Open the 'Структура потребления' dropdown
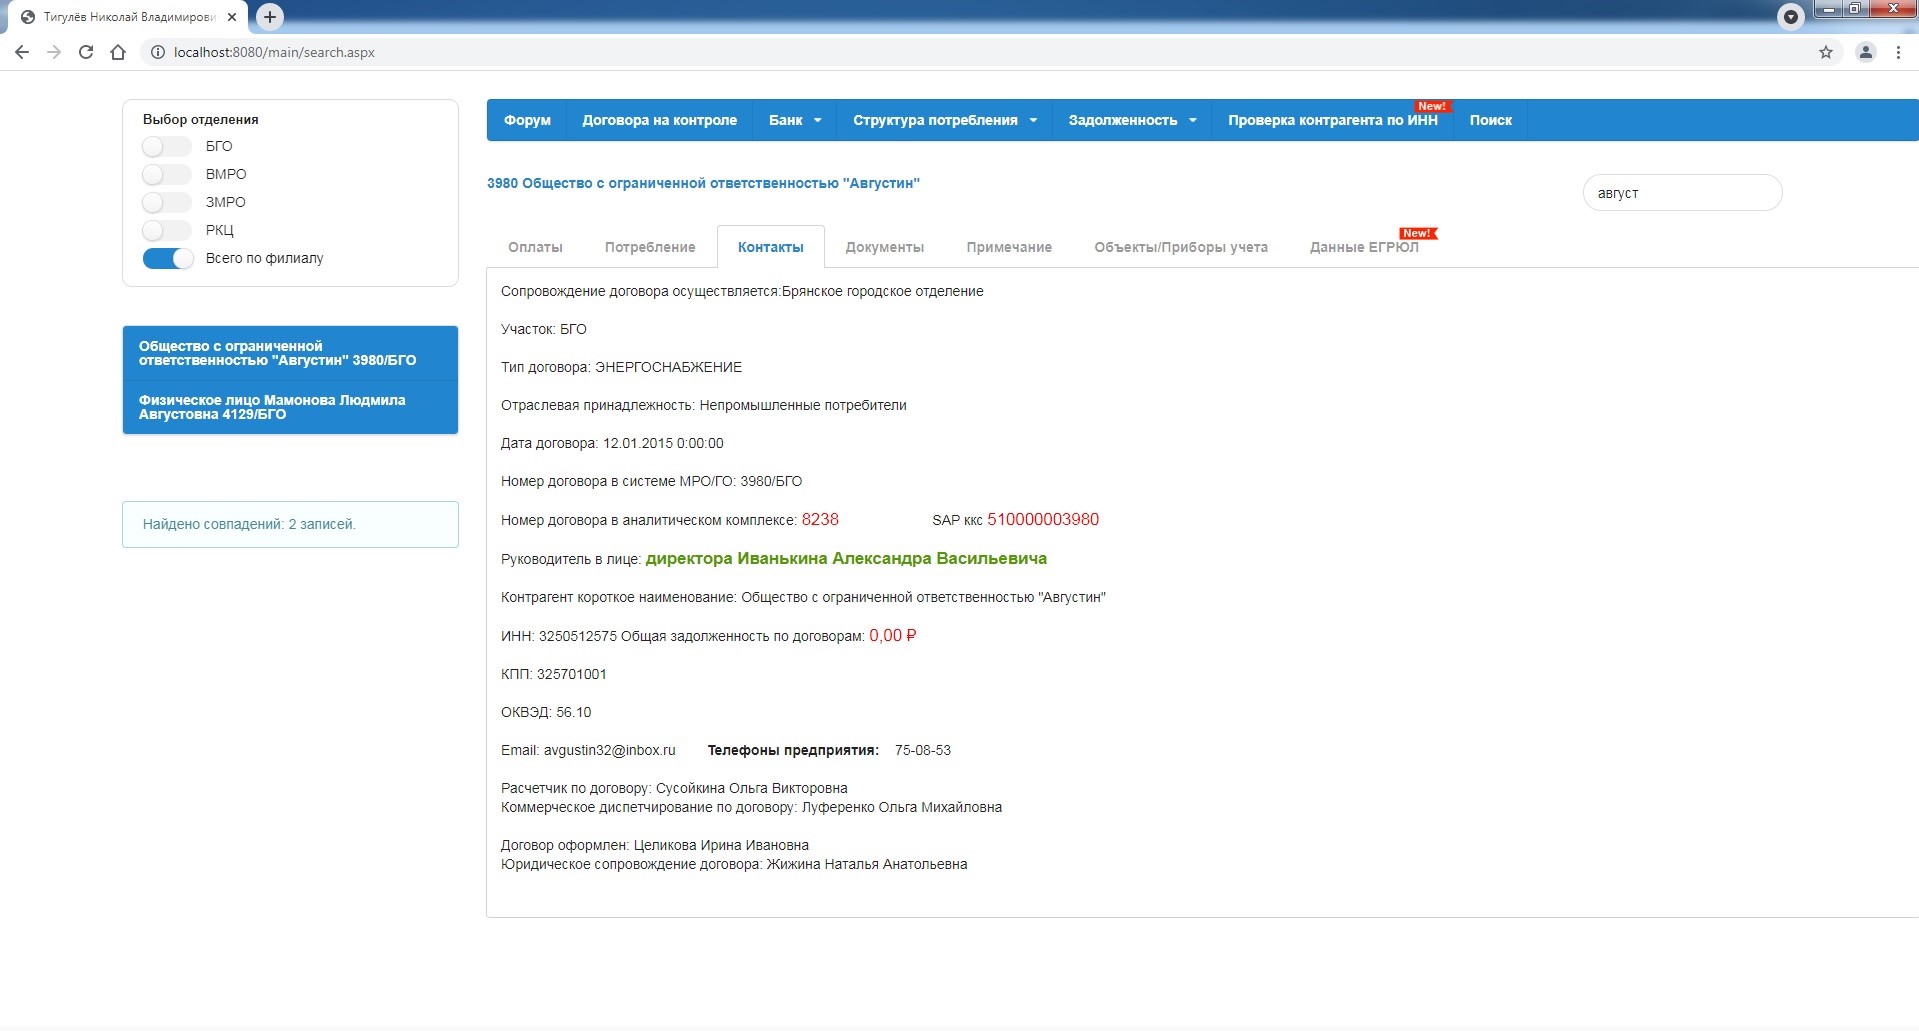1919x1031 pixels. coord(944,120)
